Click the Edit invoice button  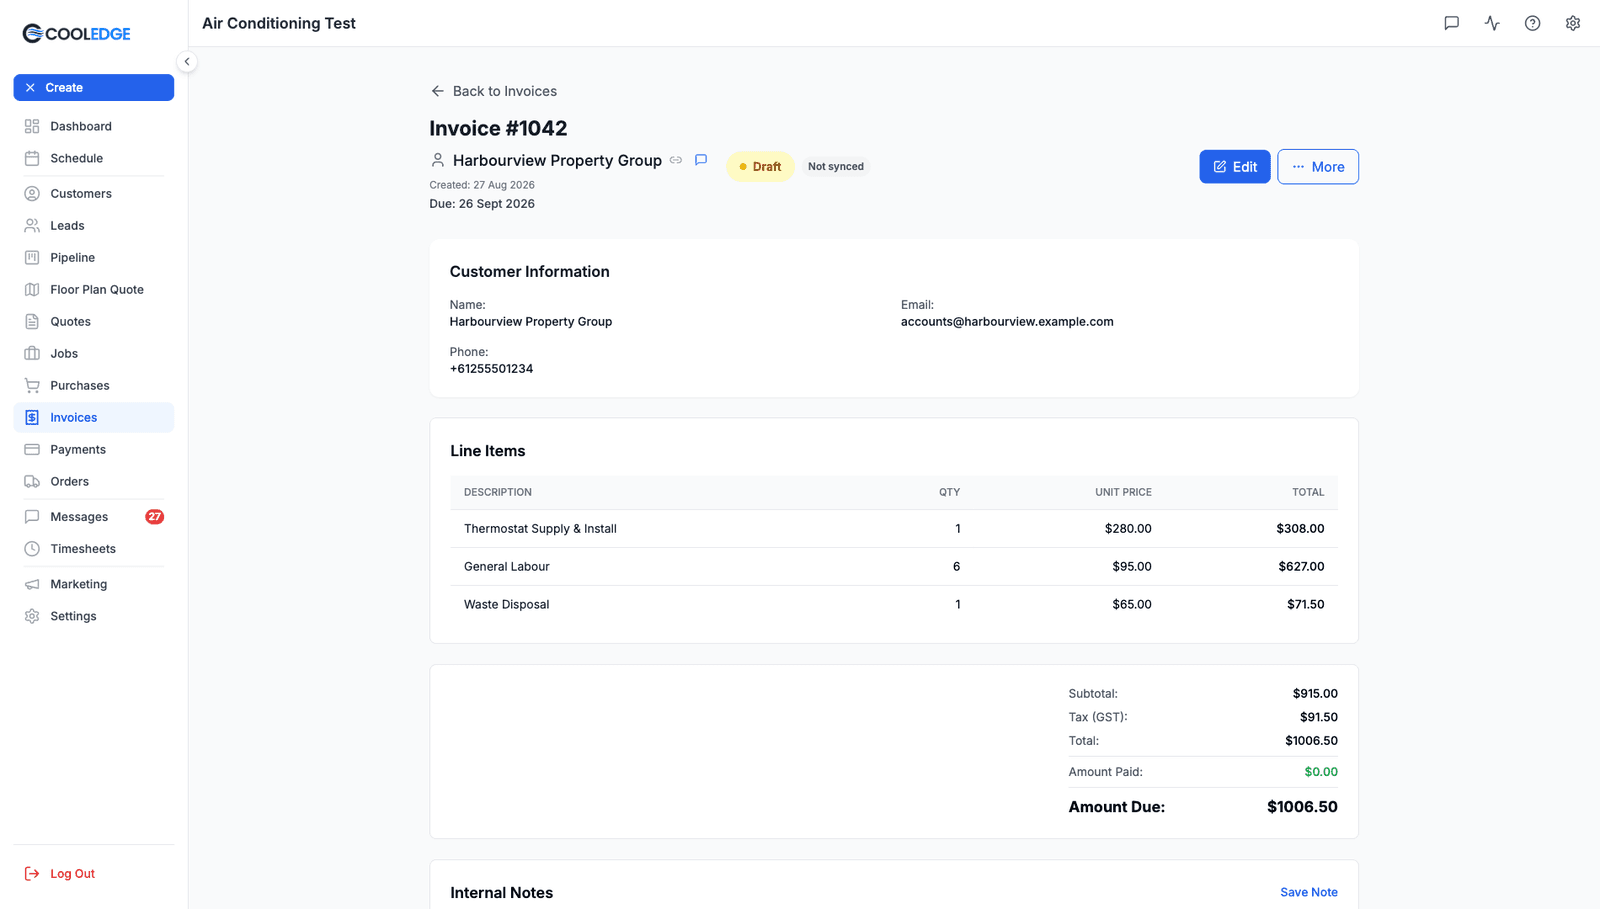1235,167
